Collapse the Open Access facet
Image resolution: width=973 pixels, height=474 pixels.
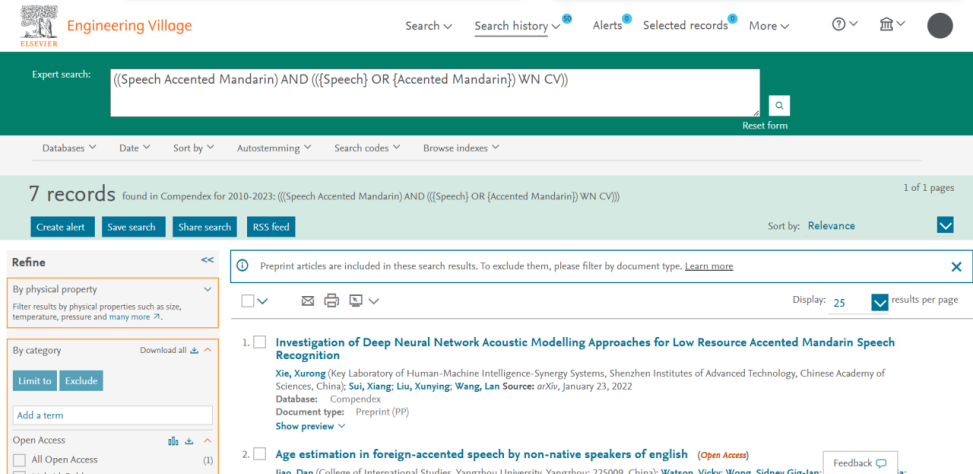(x=208, y=440)
